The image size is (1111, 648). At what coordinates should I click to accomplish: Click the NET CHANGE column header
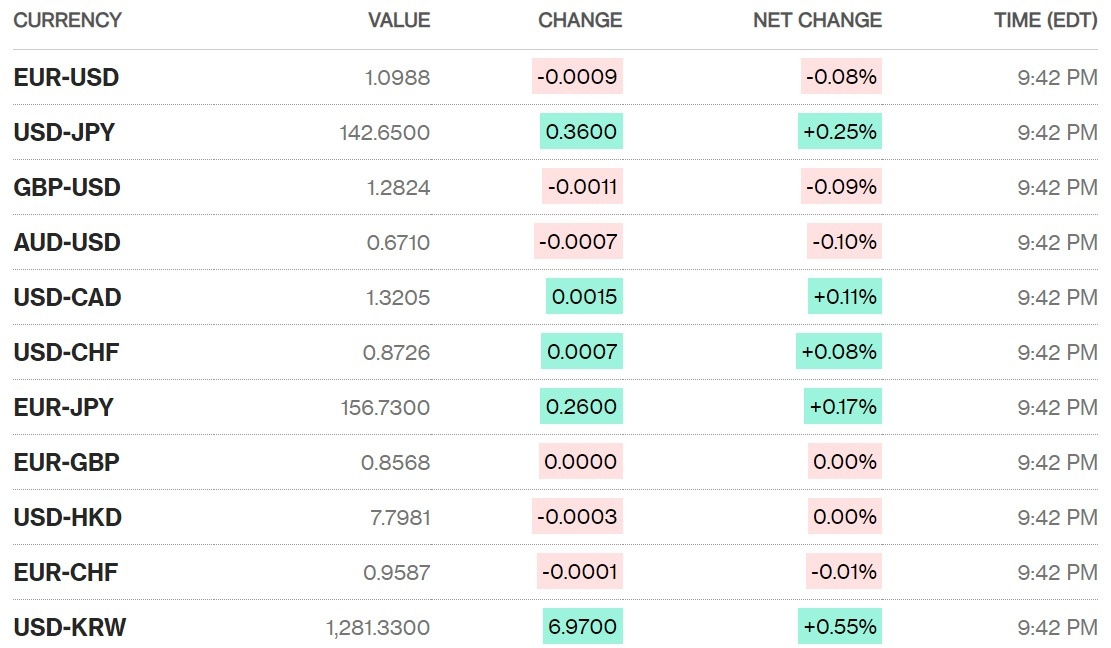pos(817,20)
